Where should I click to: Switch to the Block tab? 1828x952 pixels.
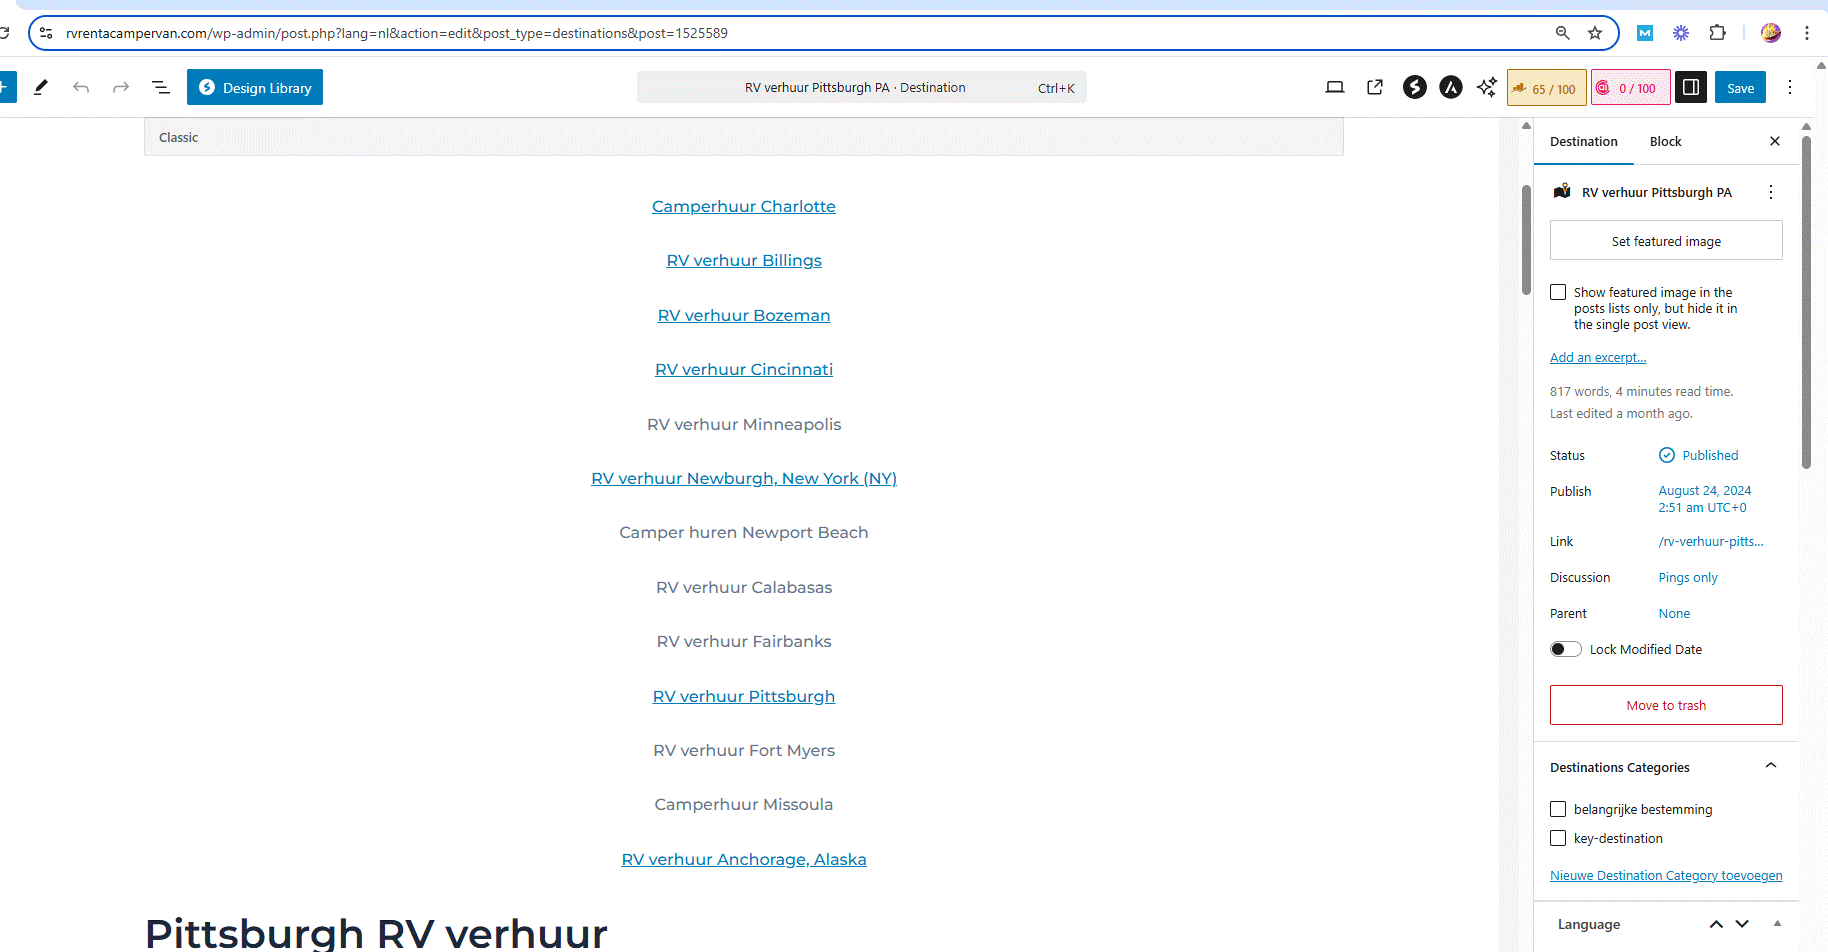[1665, 141]
